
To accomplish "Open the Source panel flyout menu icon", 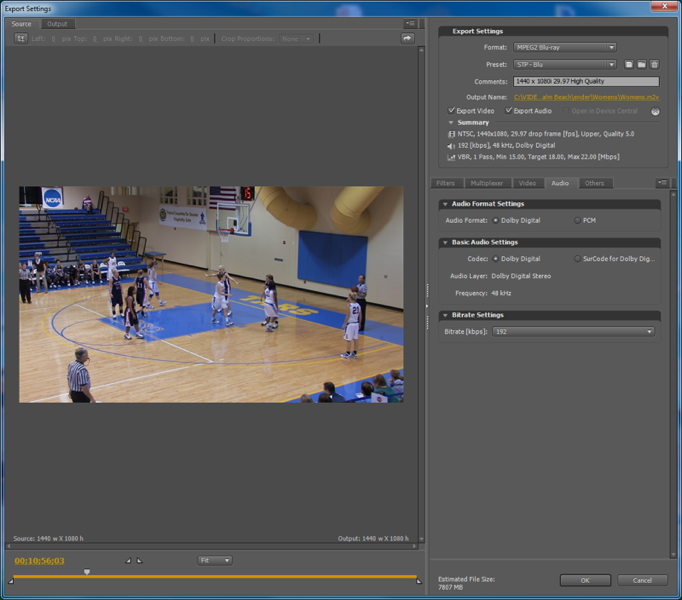I will point(410,23).
